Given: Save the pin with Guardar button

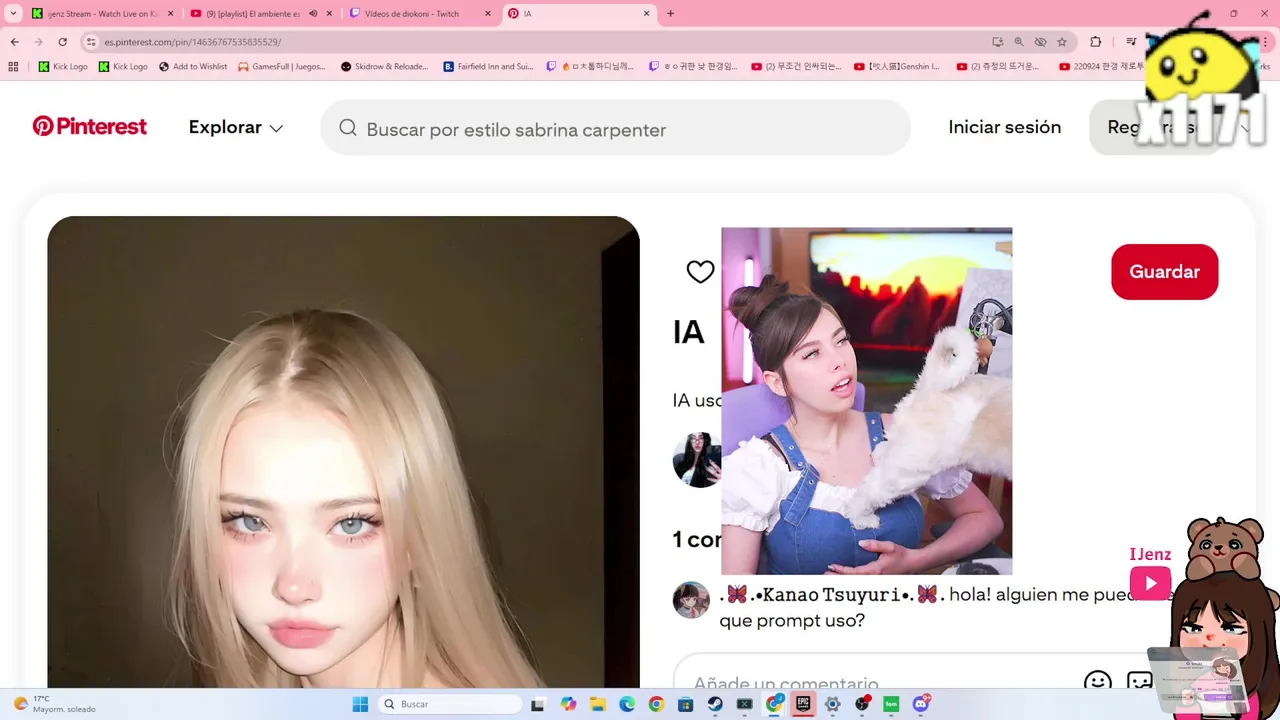Looking at the screenshot, I should pyautogui.click(x=1164, y=272).
